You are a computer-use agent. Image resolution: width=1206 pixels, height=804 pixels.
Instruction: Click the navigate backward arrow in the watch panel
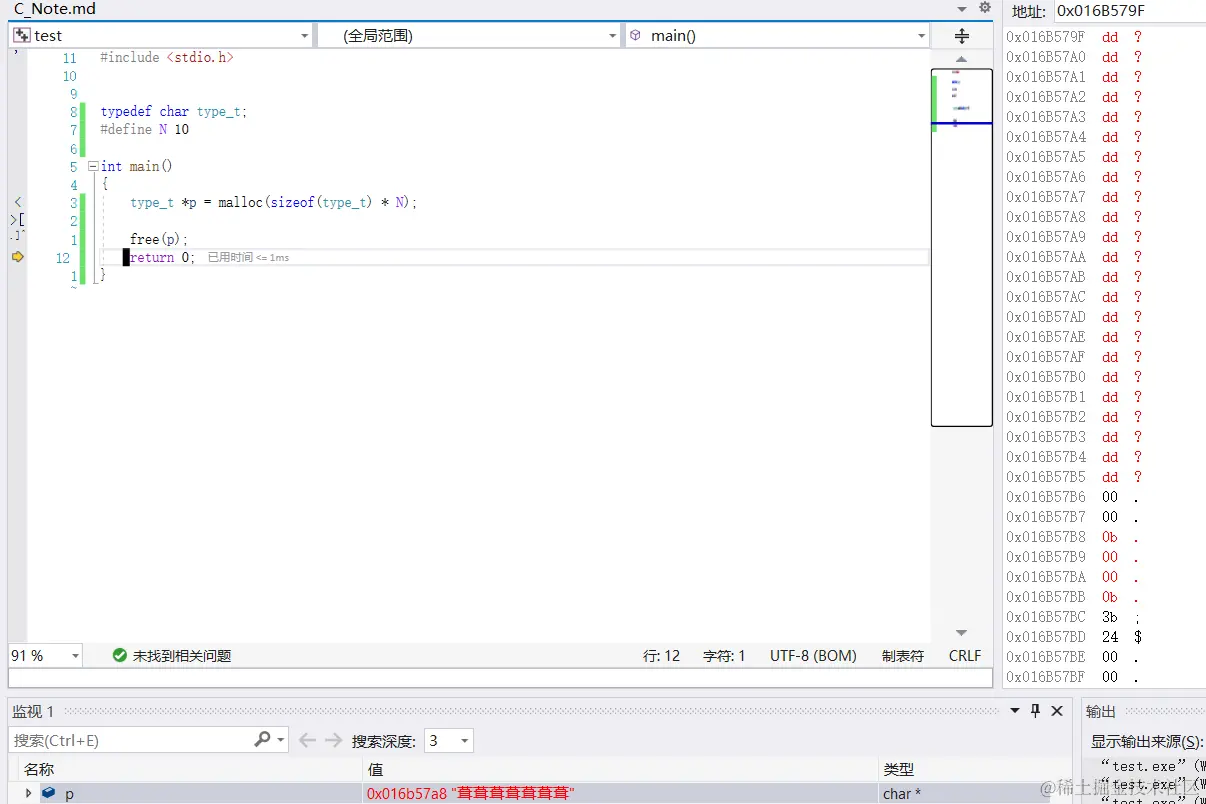point(307,740)
